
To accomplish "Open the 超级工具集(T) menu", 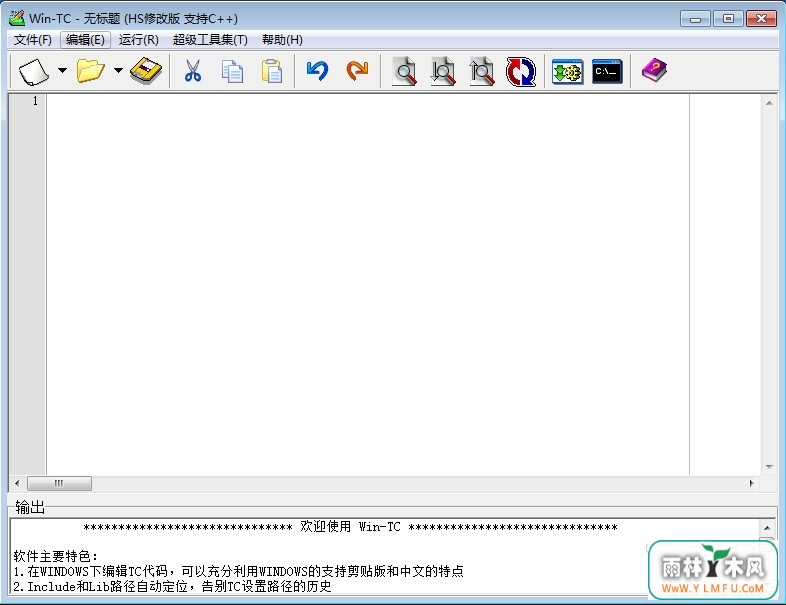I will click(210, 40).
